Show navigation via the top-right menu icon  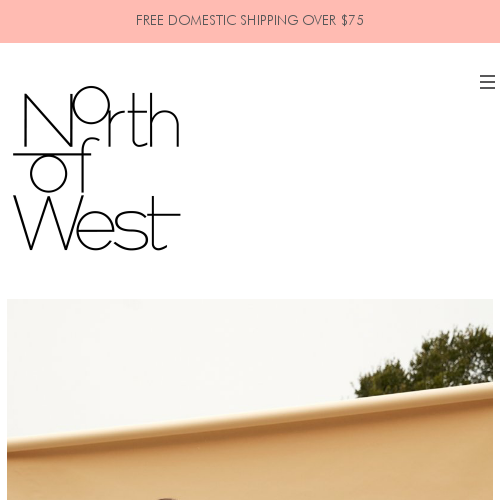(487, 82)
